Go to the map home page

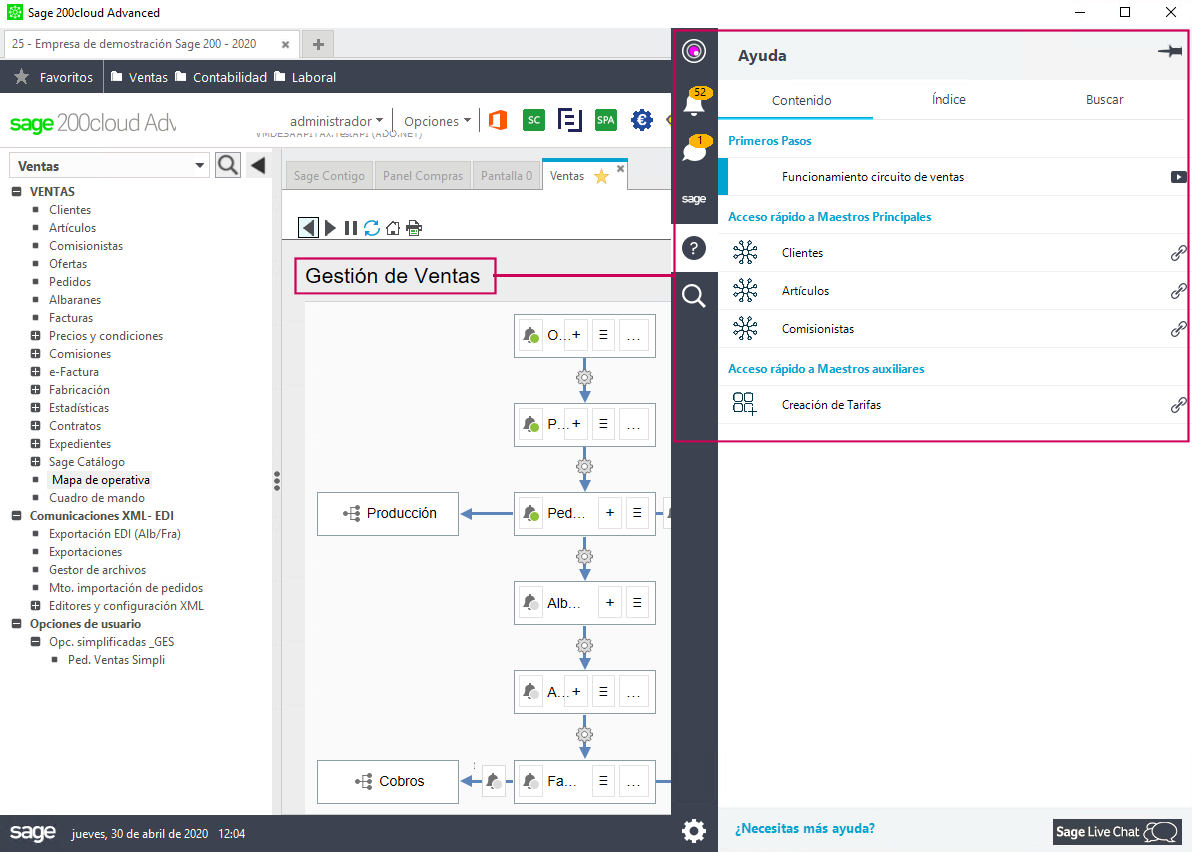coord(393,227)
